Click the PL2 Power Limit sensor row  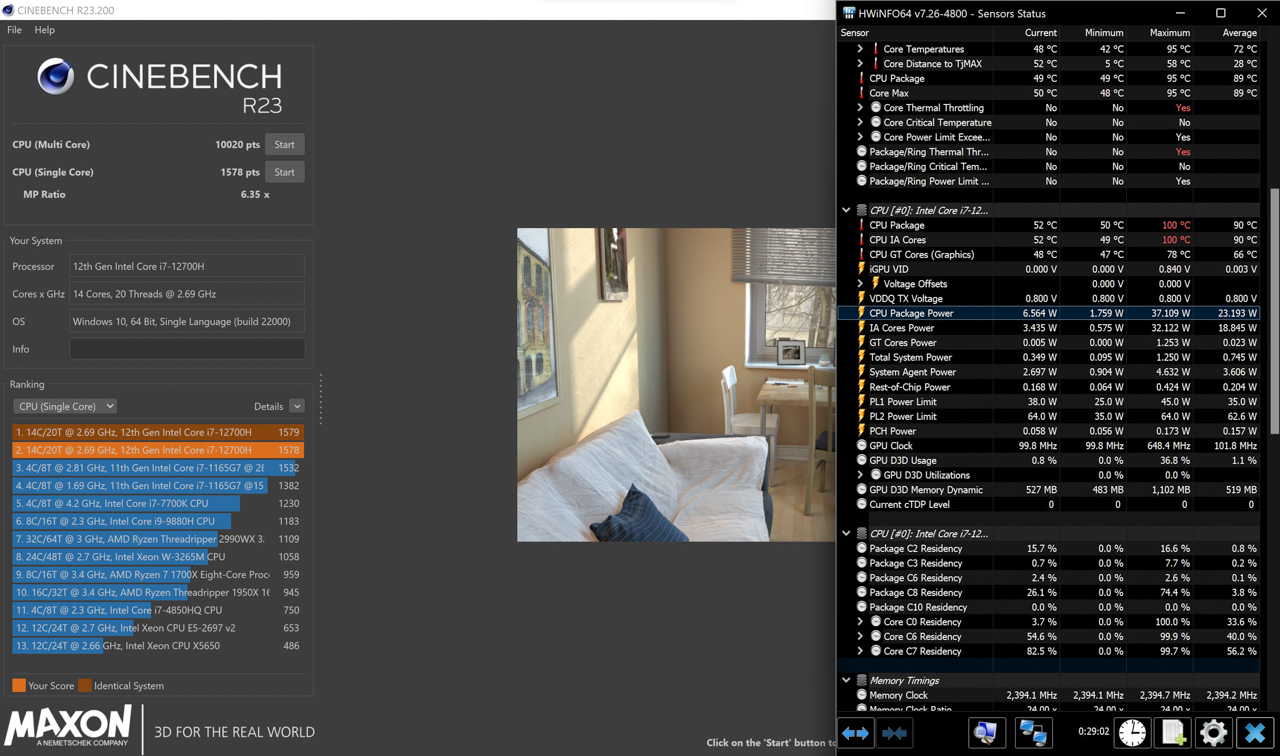(1048, 416)
